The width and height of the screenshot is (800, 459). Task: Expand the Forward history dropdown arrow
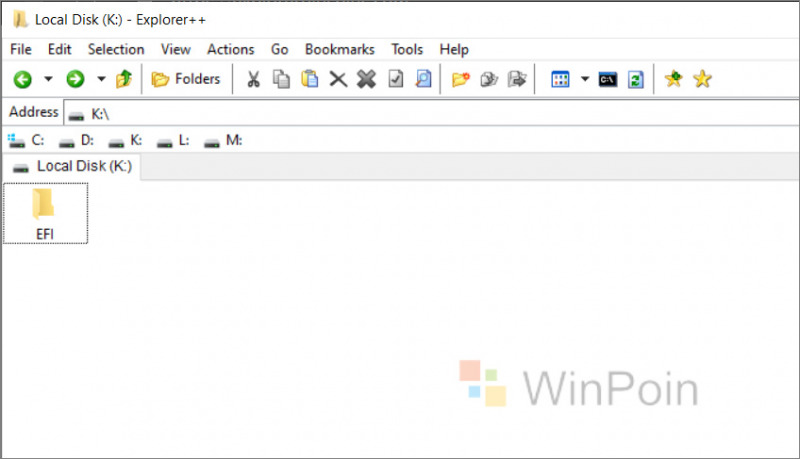tap(101, 79)
